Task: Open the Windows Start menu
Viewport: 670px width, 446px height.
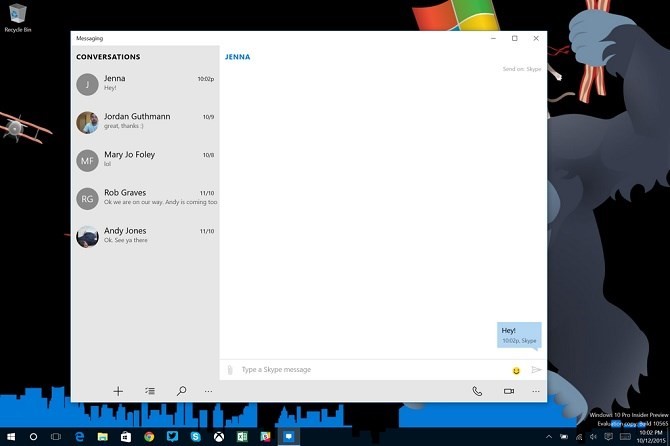Action: click(x=11, y=437)
